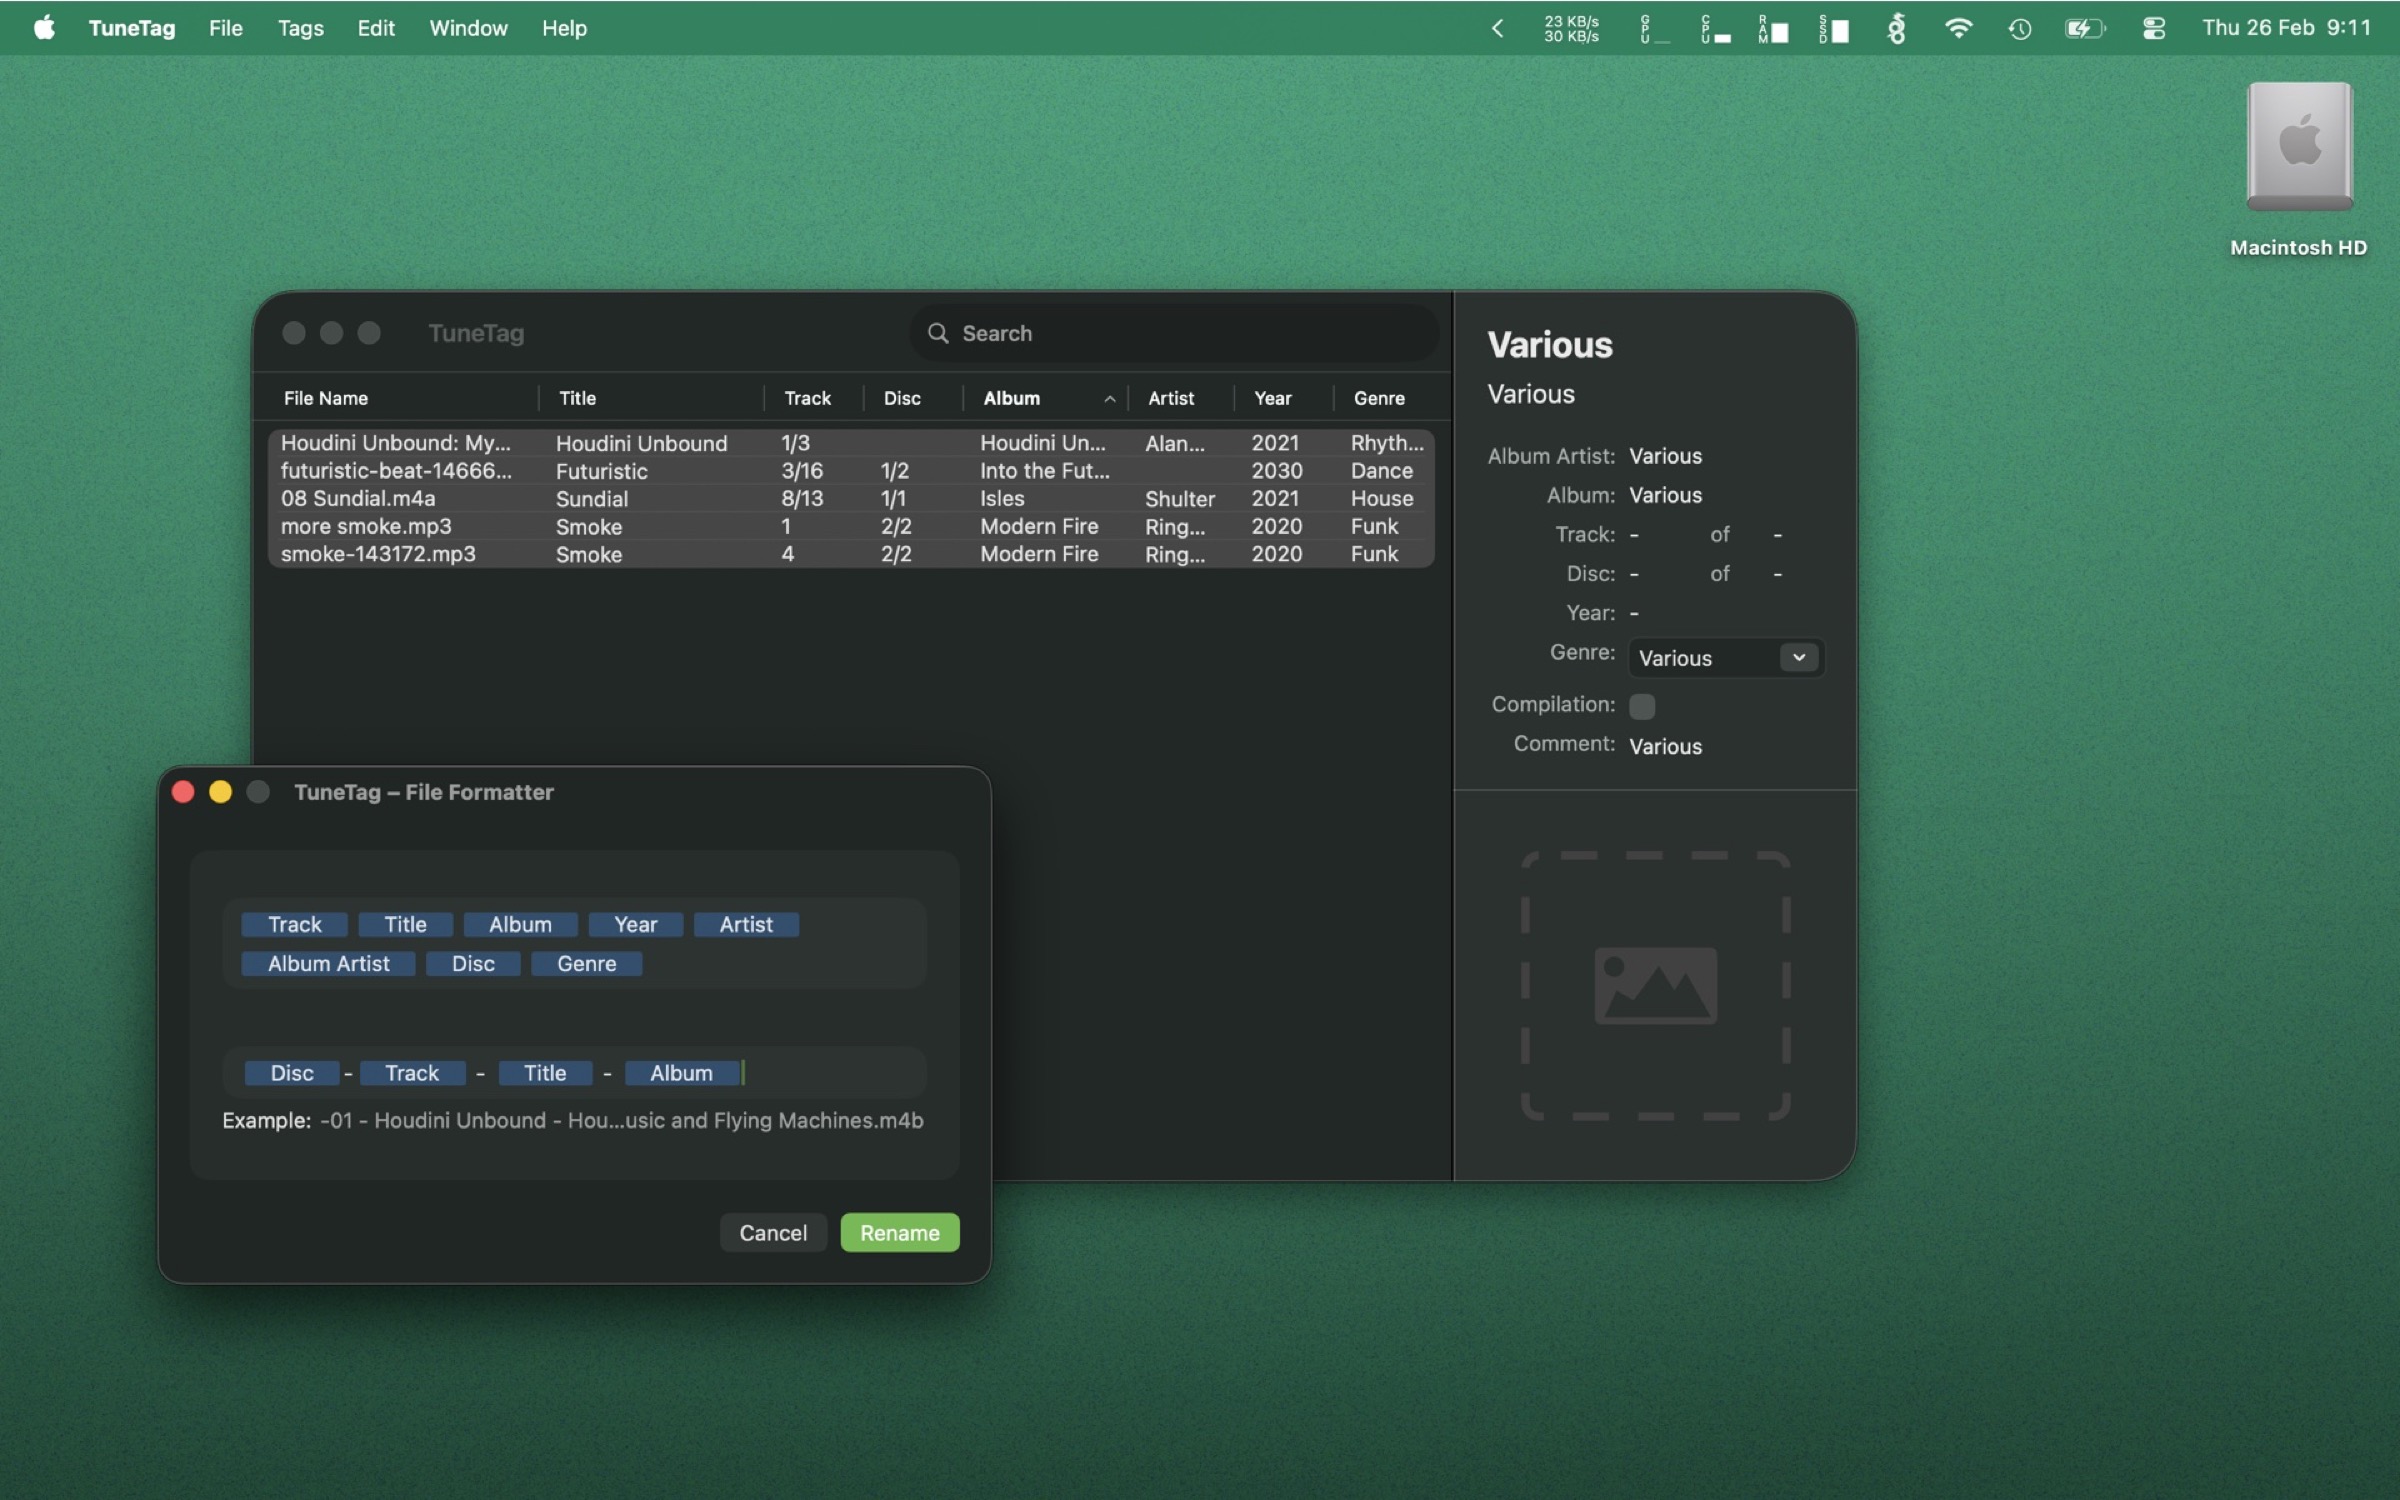Click network speed indicator in menu bar
This screenshot has height=1500, width=2400.
[x=1571, y=29]
